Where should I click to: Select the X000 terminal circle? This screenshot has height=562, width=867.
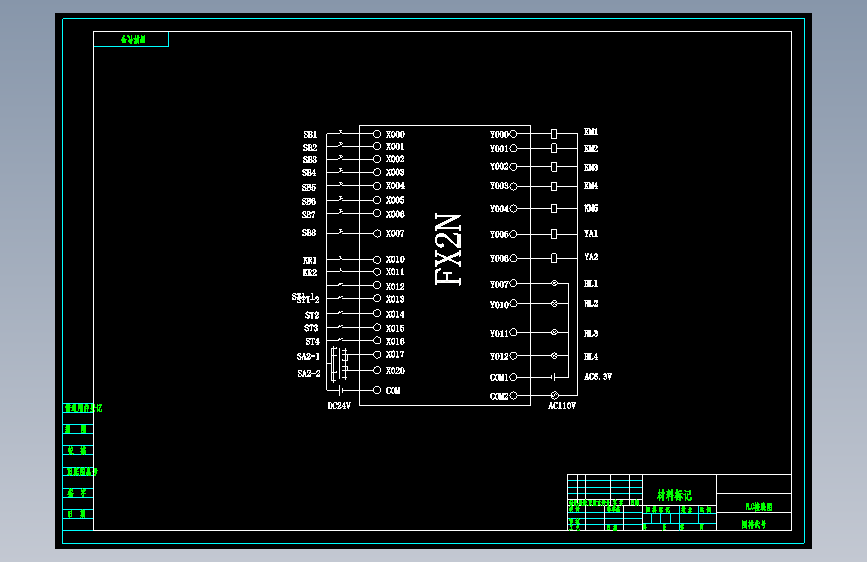[x=377, y=134]
